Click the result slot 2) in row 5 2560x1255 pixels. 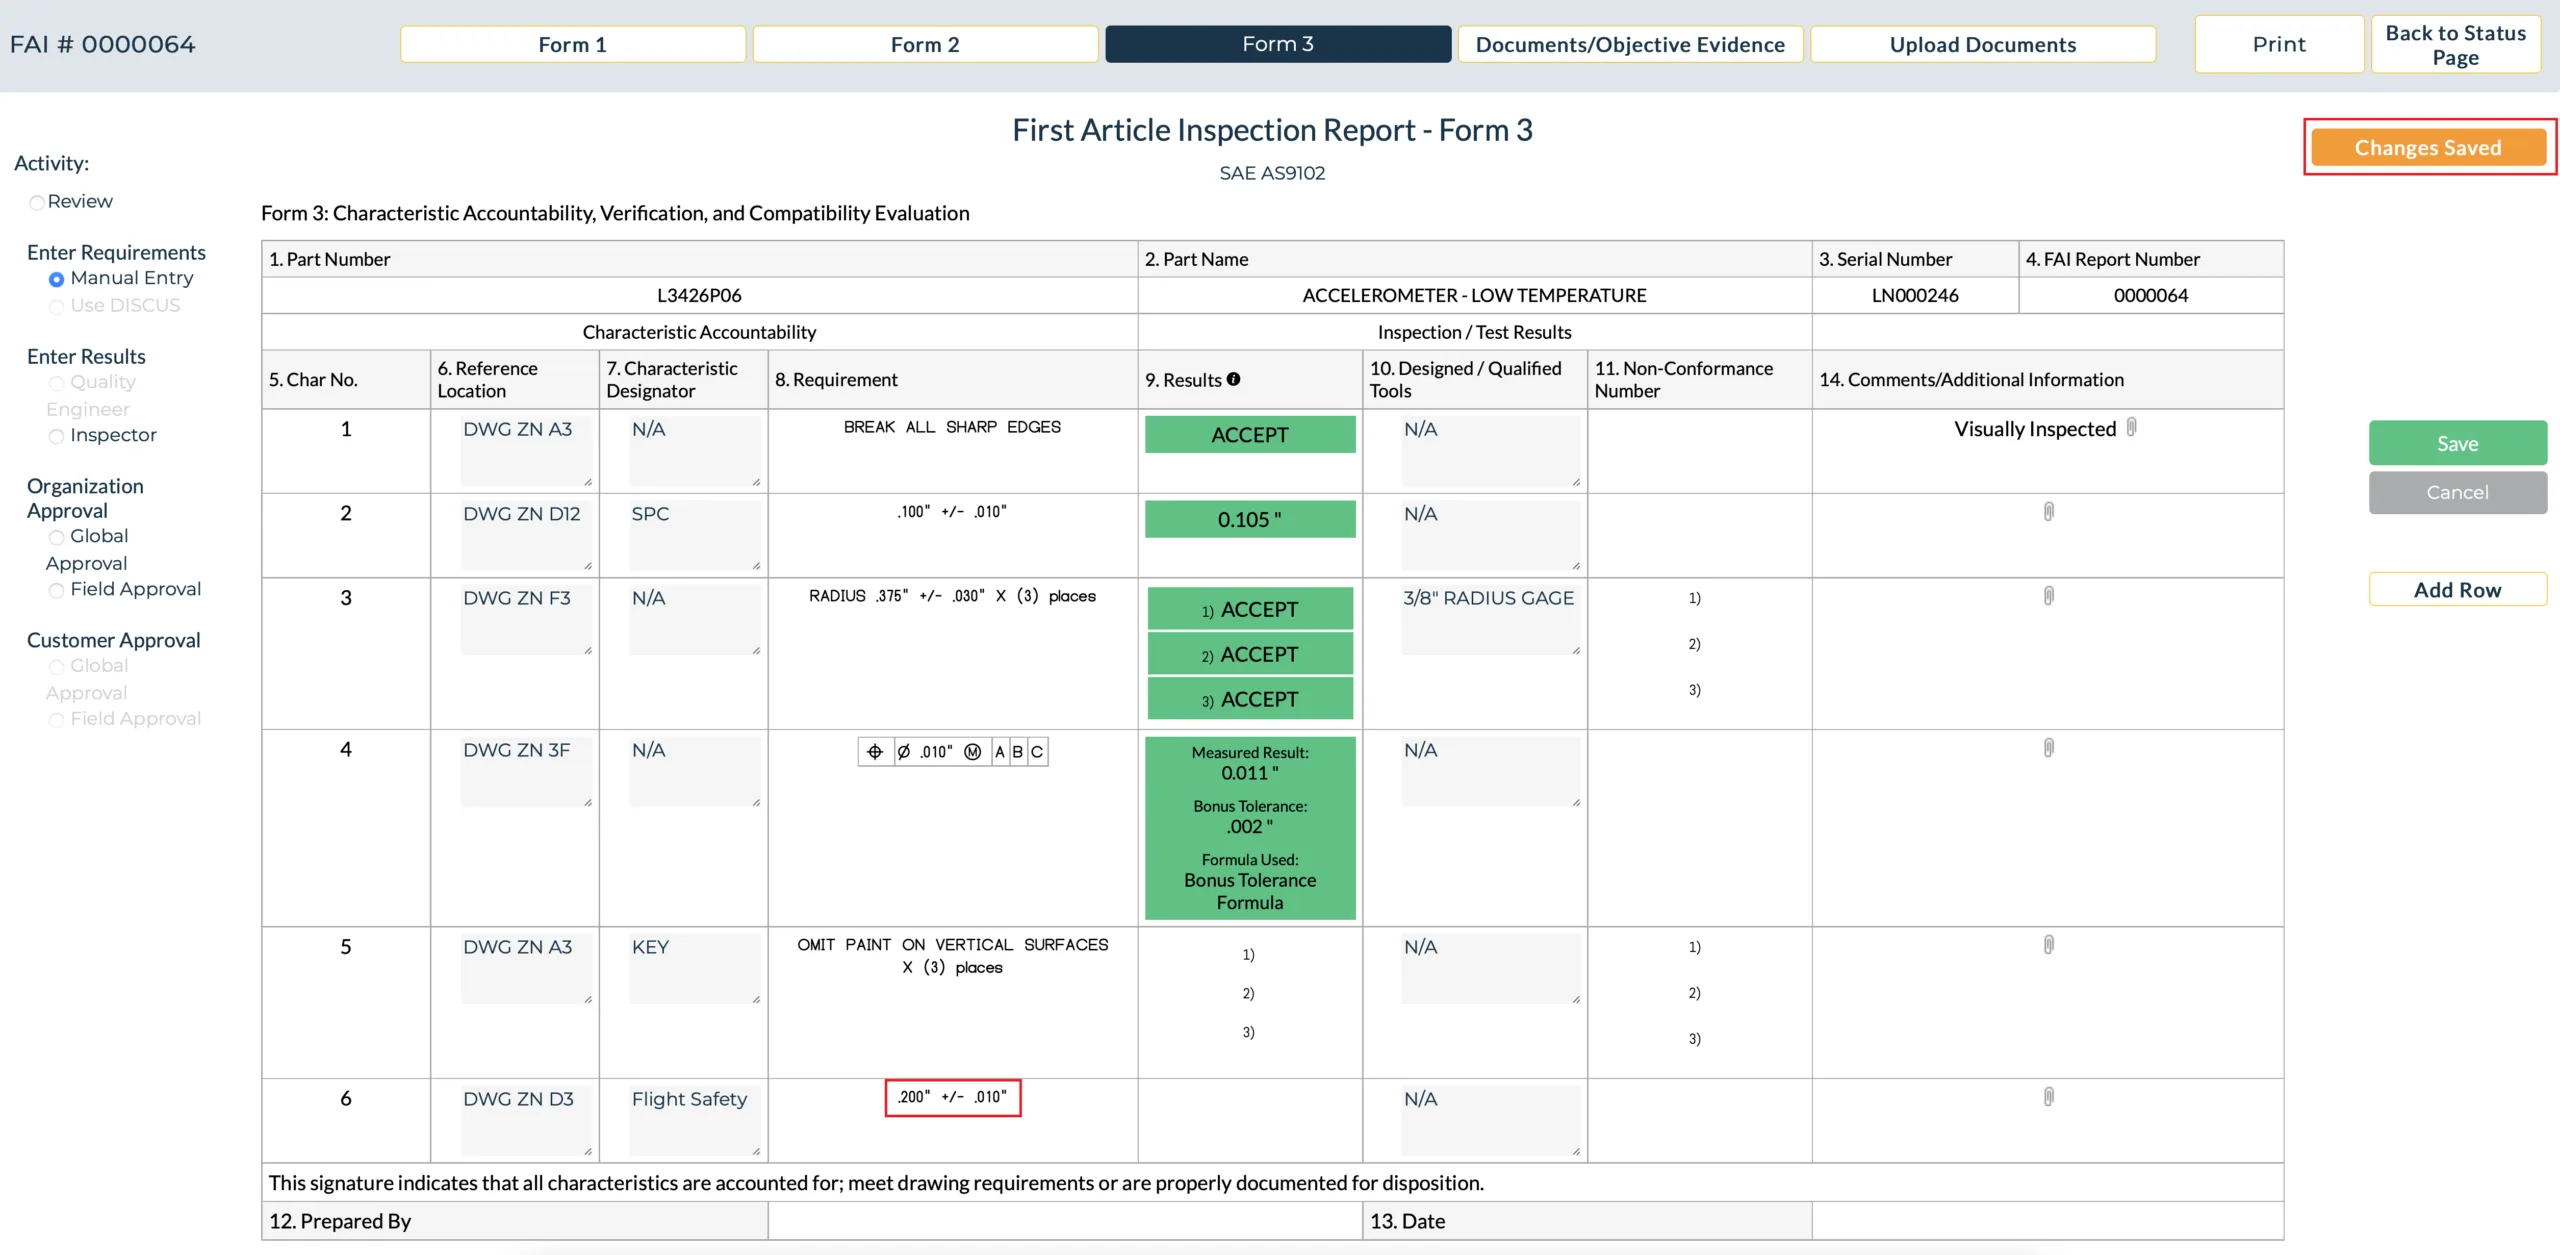1249,993
